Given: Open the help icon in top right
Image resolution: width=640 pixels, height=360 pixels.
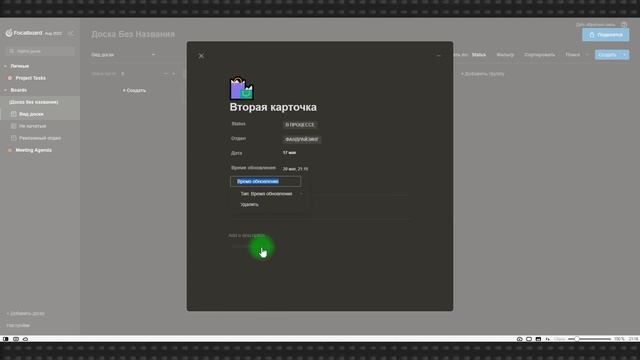Looking at the screenshot, I should 624,24.
